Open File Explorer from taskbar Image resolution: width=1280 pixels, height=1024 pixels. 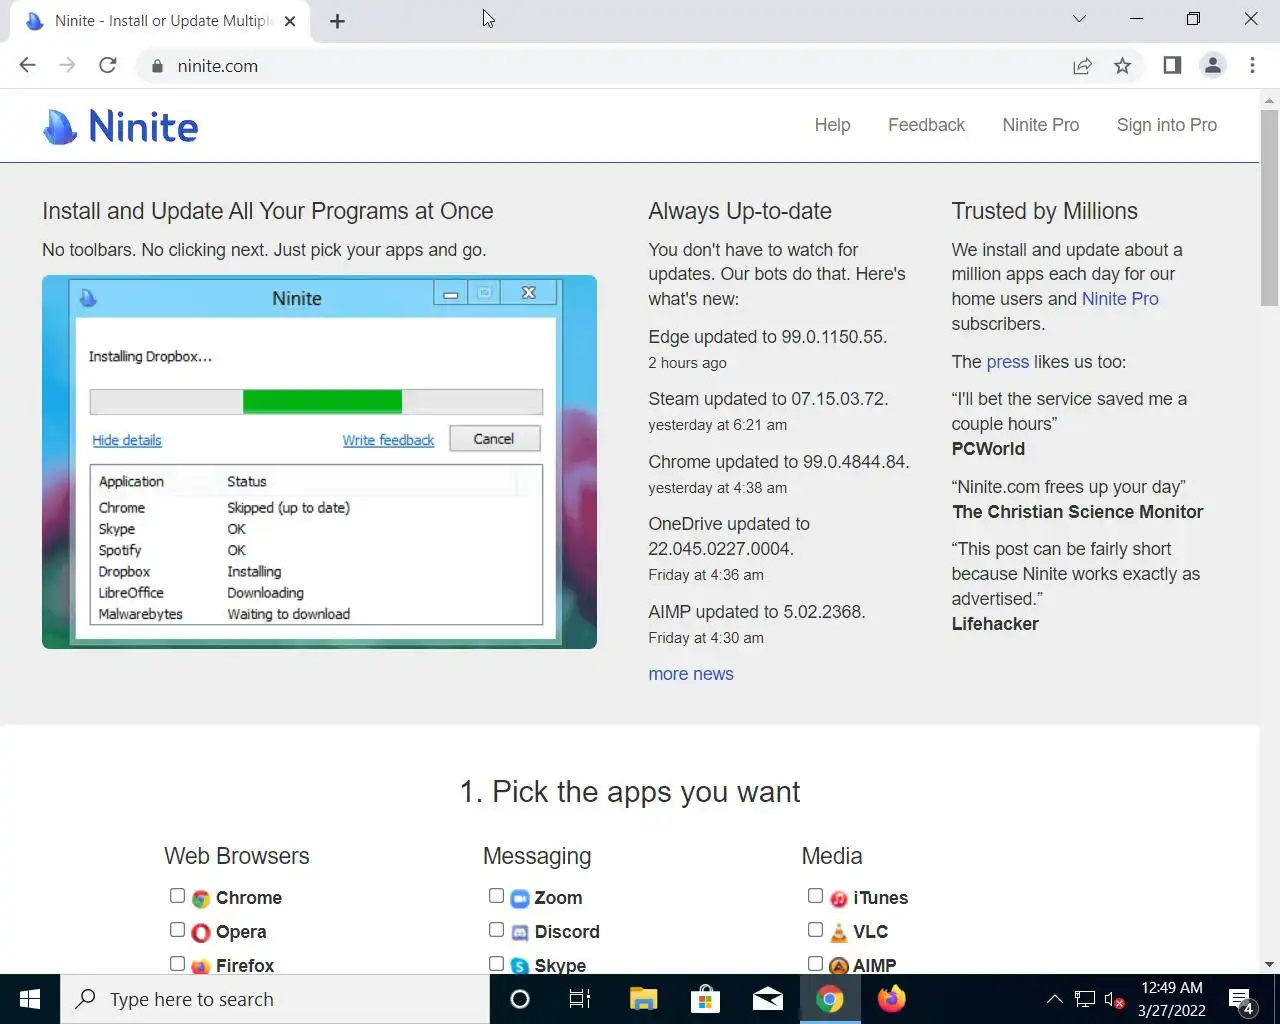[643, 999]
